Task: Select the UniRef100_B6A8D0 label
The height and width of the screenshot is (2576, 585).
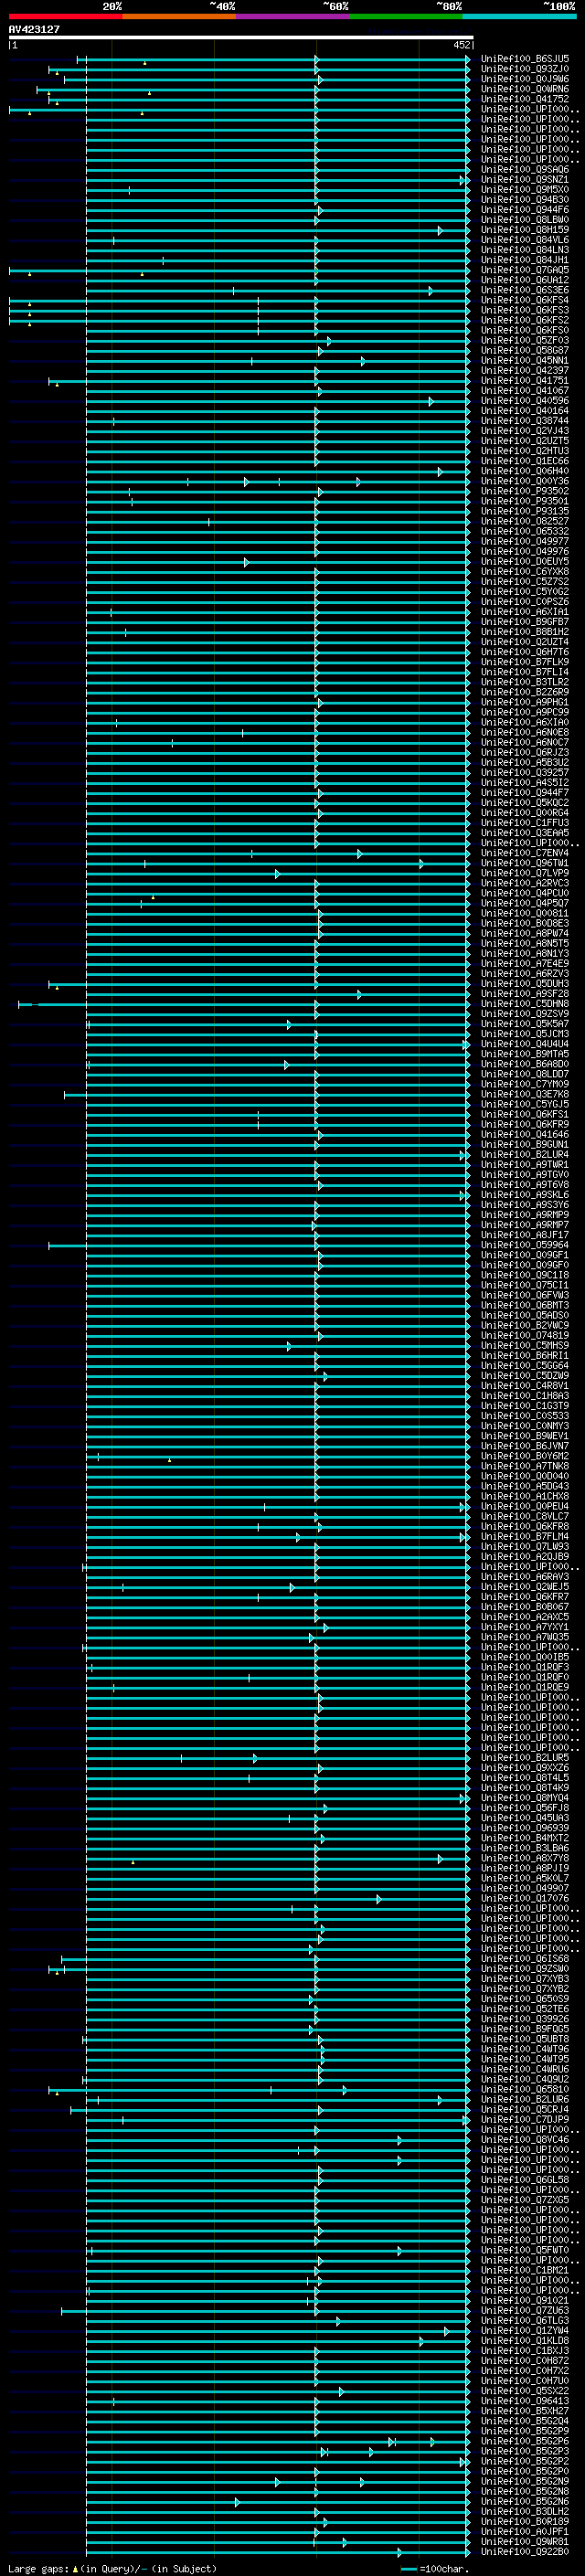Action: point(525,1064)
